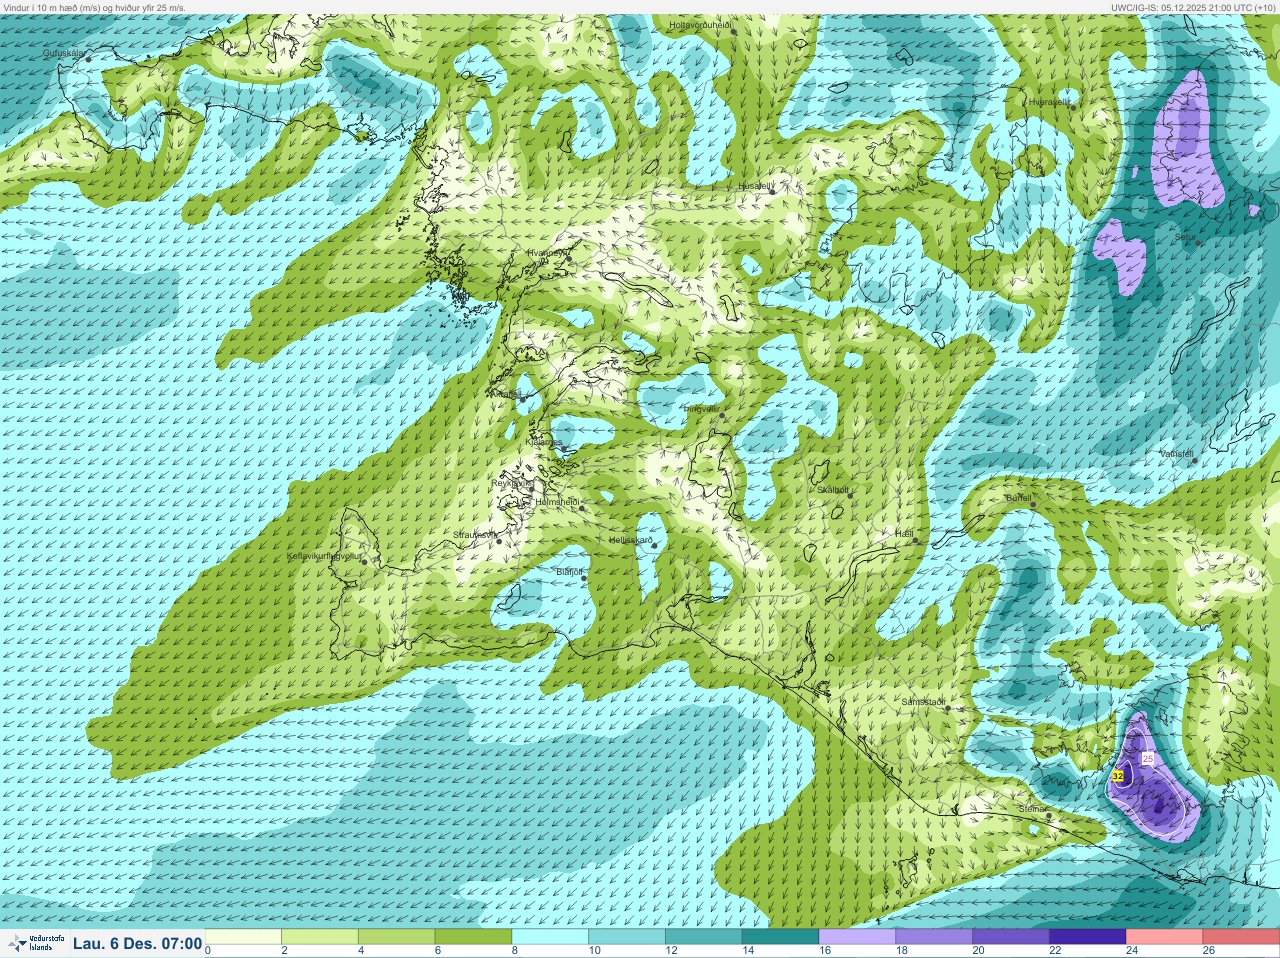Click the Setur station label

pyautogui.click(x=1185, y=237)
